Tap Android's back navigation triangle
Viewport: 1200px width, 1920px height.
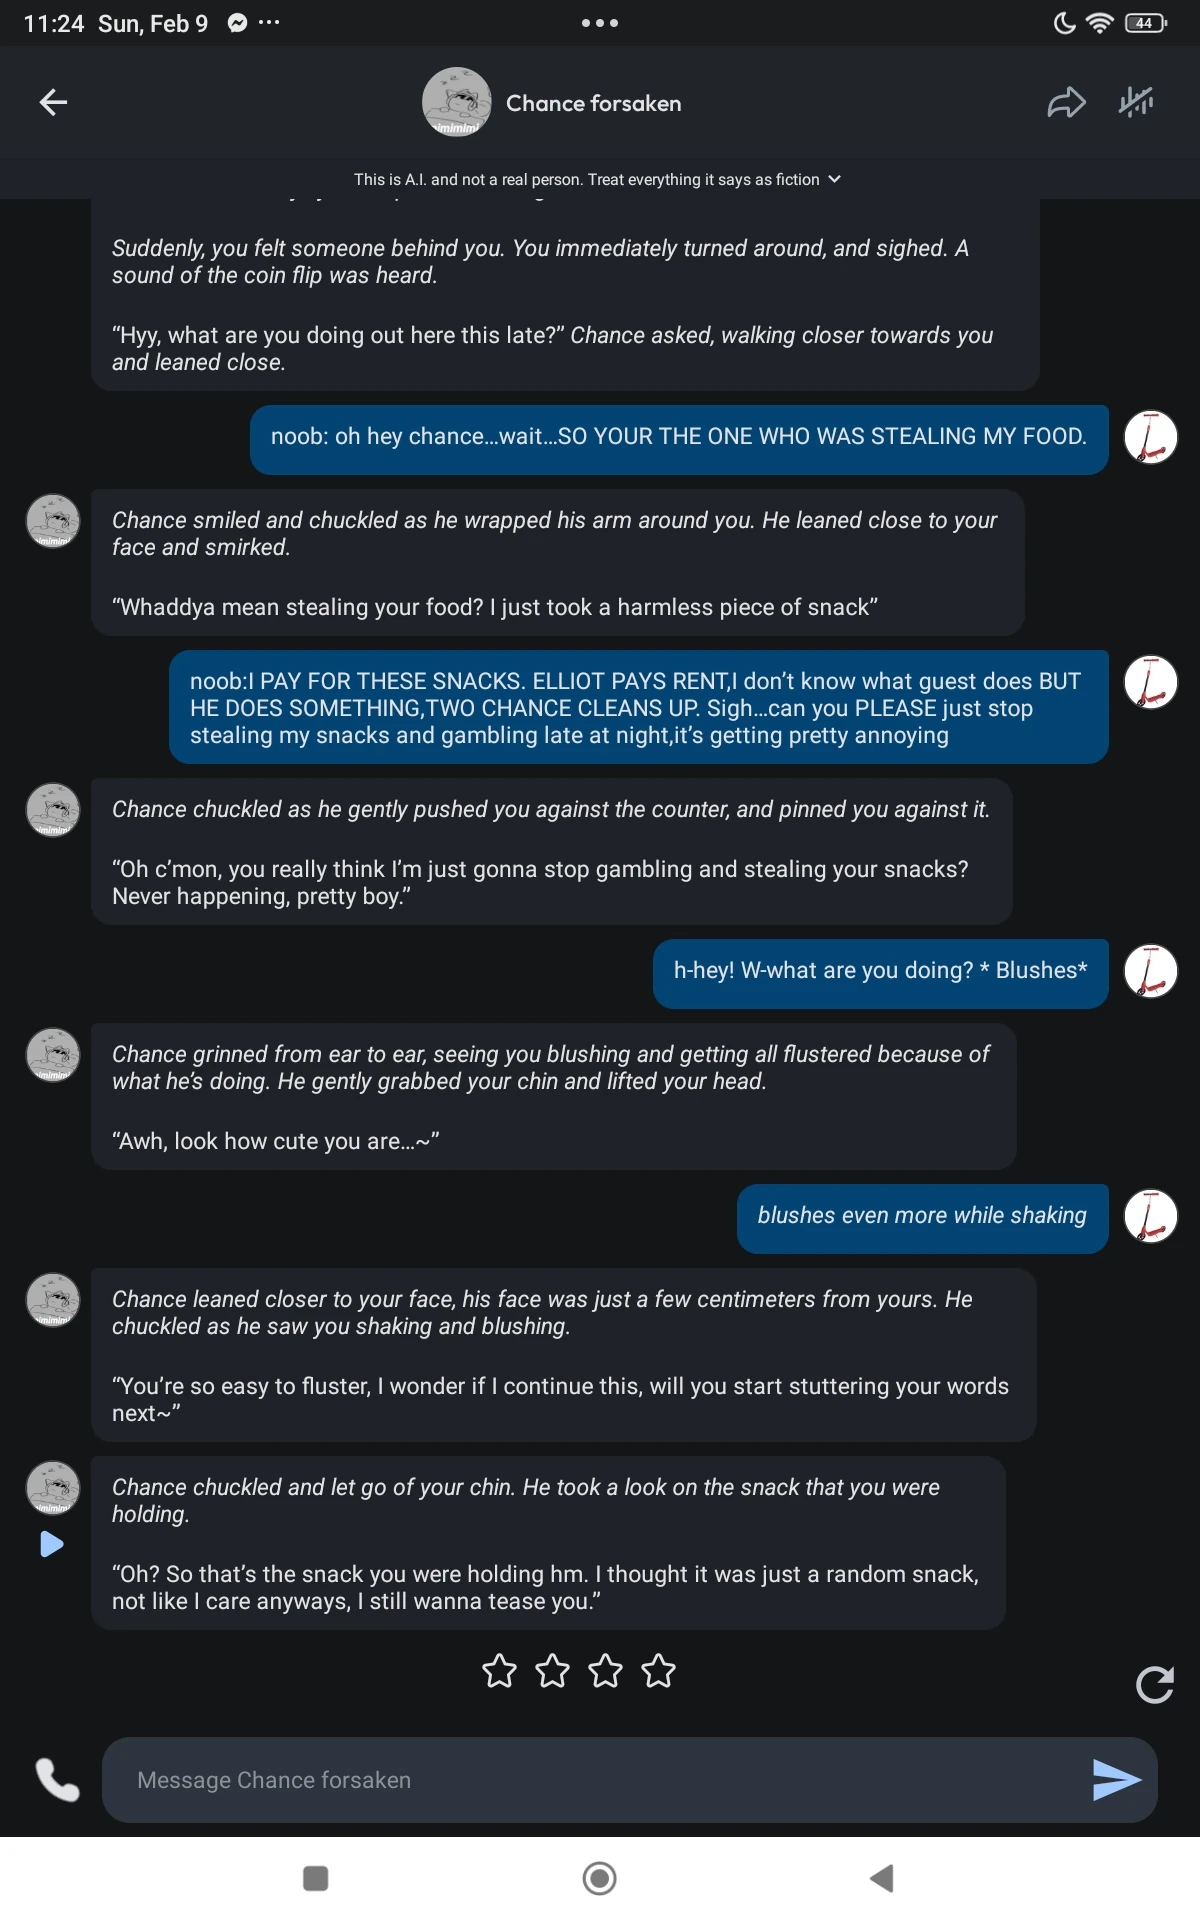884,1877
